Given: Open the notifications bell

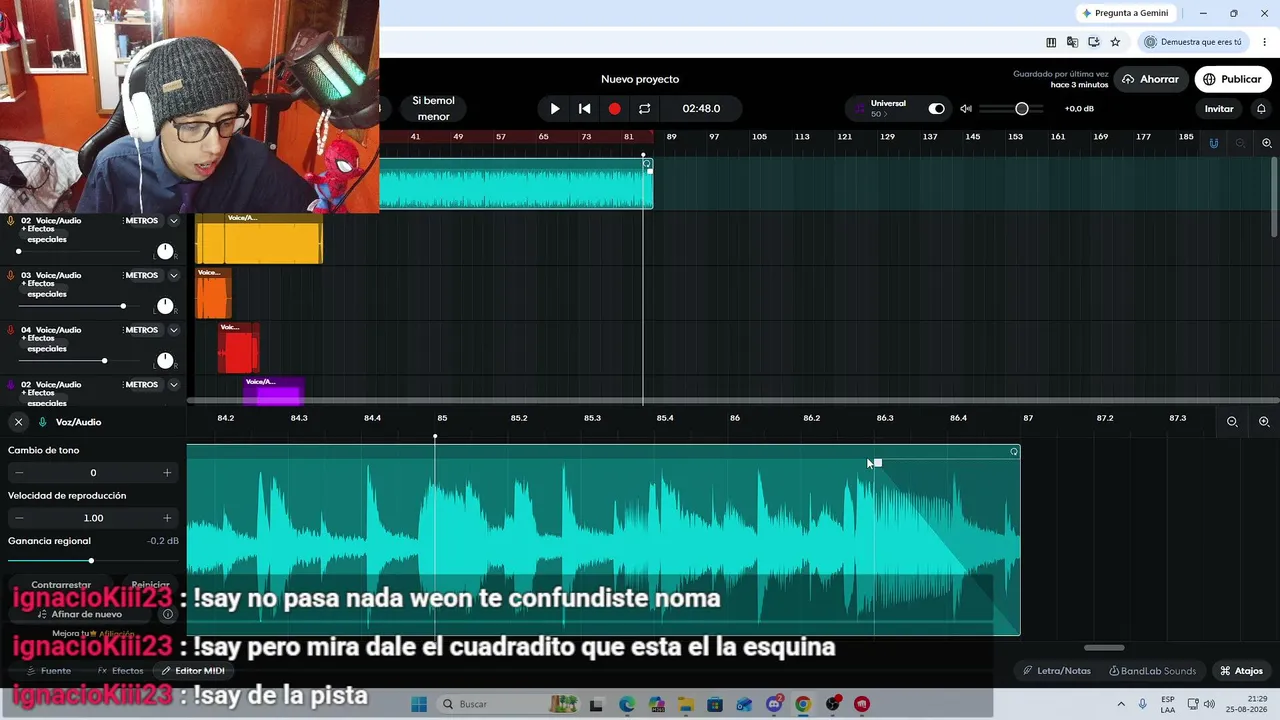Looking at the screenshot, I should click(1261, 108).
